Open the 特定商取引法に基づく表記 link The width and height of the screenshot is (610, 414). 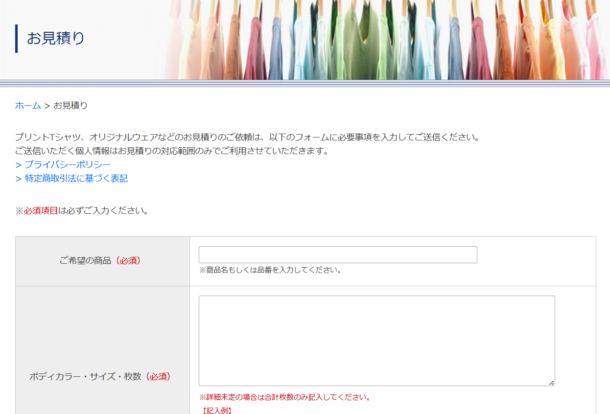[76, 178]
